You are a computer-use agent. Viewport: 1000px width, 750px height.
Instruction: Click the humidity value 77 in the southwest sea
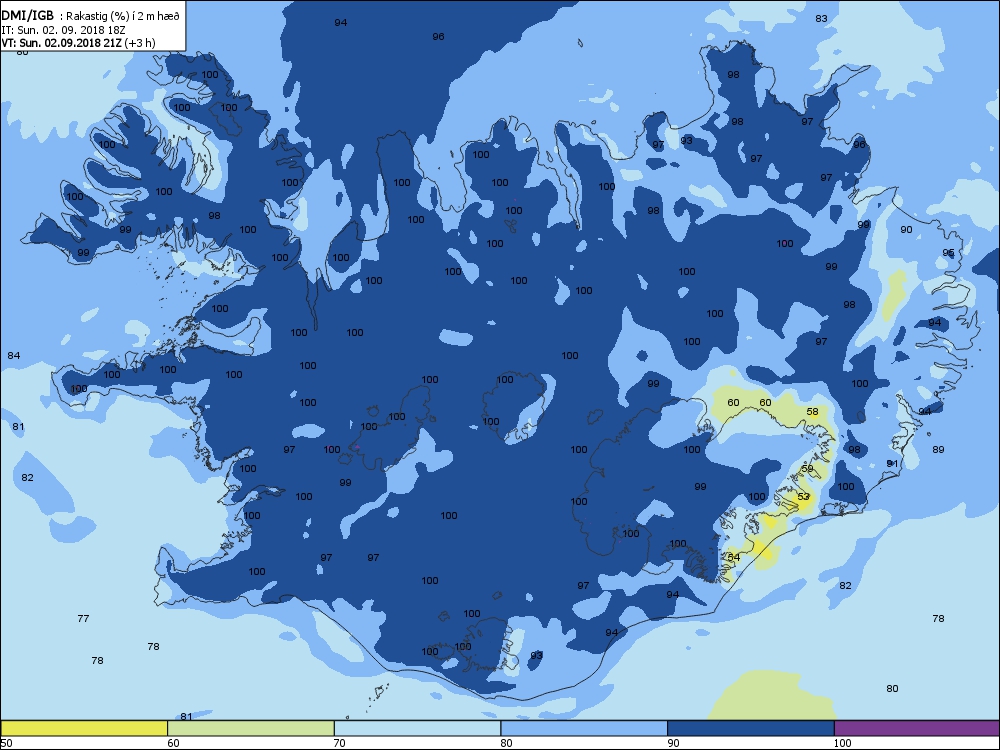pos(83,618)
